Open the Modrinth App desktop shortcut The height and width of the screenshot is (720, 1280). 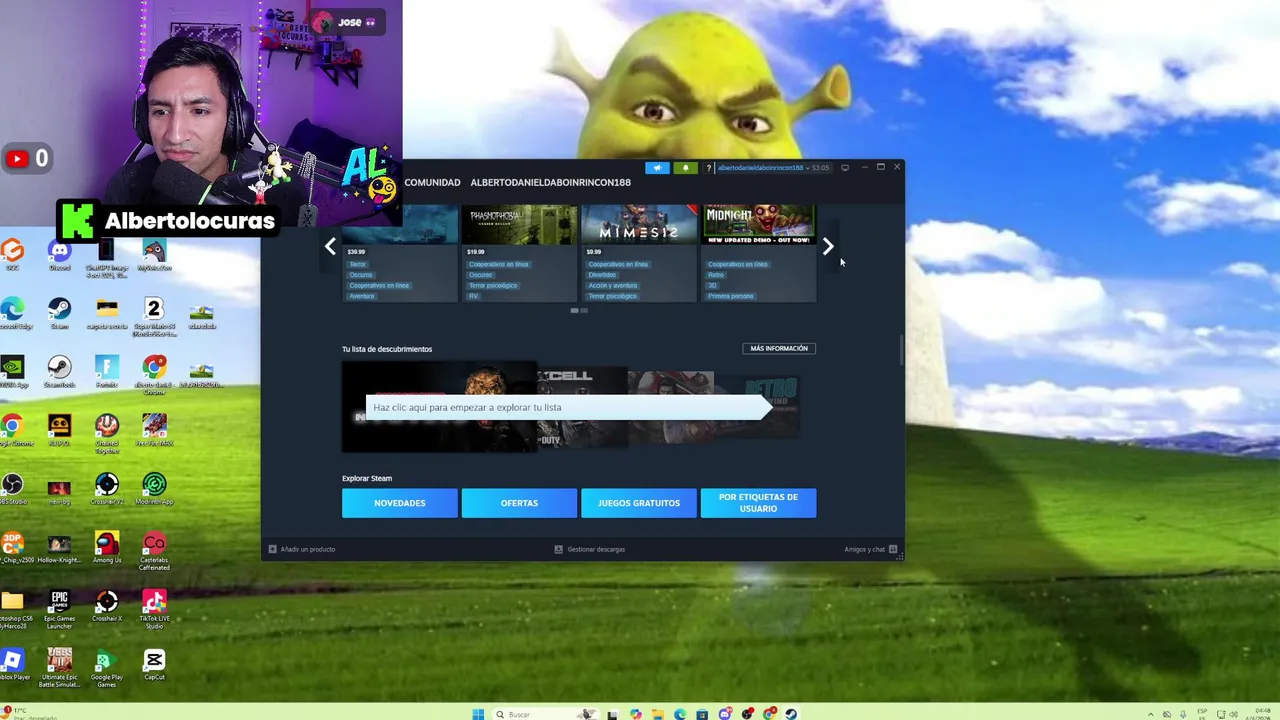click(153, 488)
